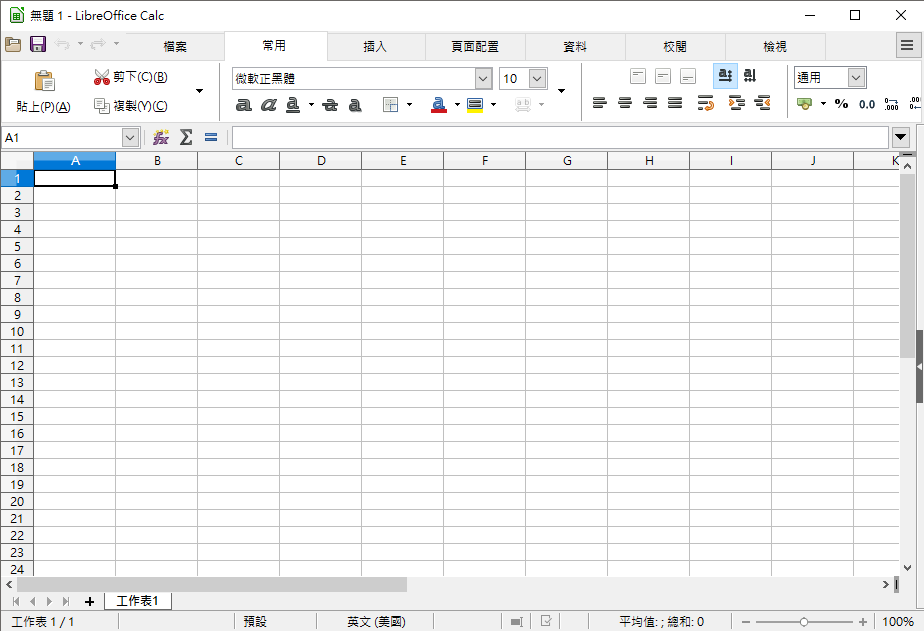Format cell as percent
The image size is (924, 631).
842,104
